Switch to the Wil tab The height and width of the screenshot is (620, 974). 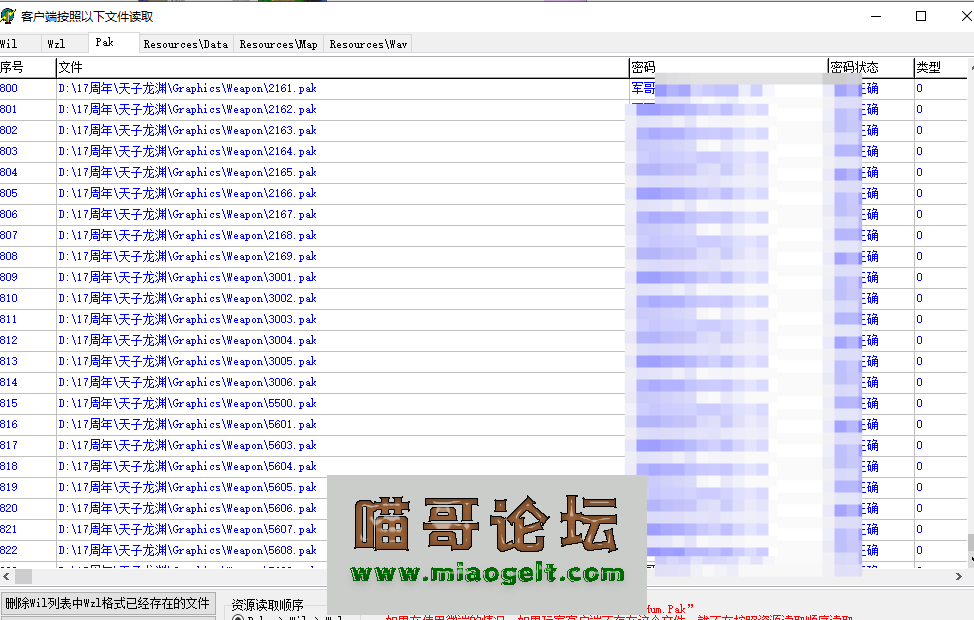tap(14, 43)
